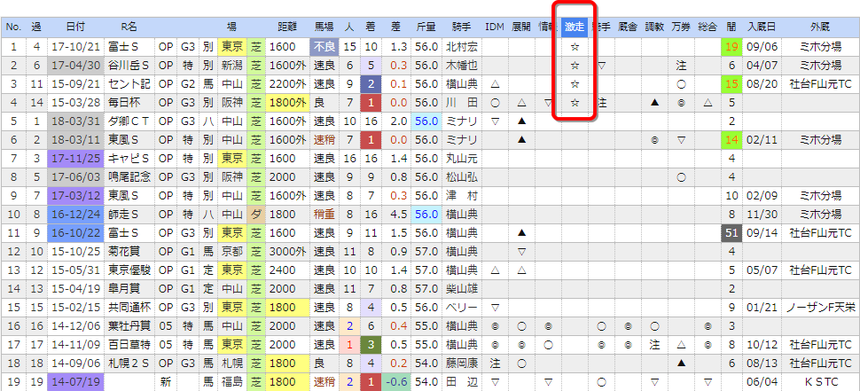This screenshot has height=391, width=860.
Task: Click jockey name 田辺
Action: [461, 382]
